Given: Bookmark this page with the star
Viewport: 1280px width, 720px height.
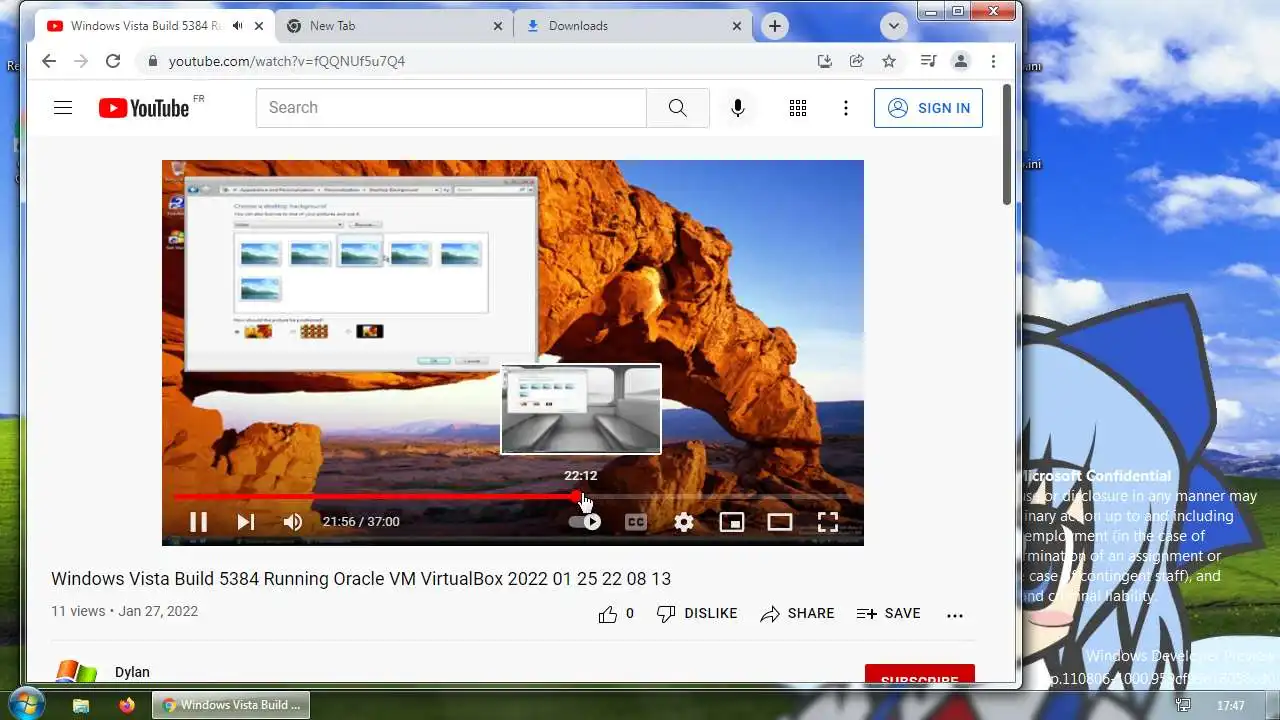Looking at the screenshot, I should 889,61.
